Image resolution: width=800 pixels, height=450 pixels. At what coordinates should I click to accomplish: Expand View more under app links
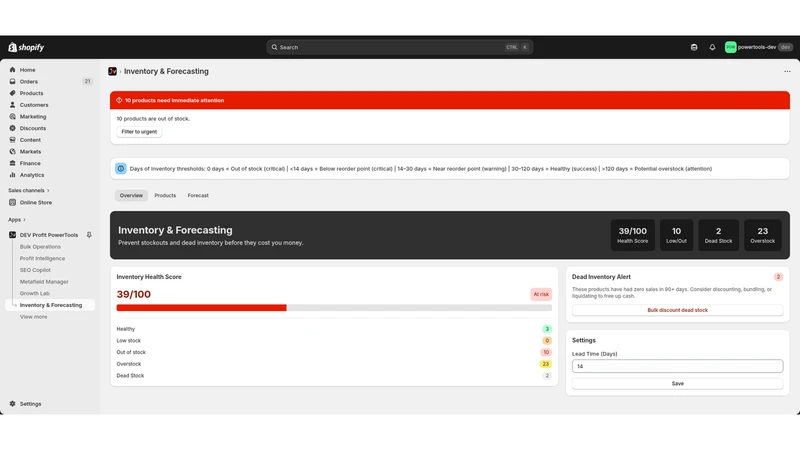(x=34, y=317)
